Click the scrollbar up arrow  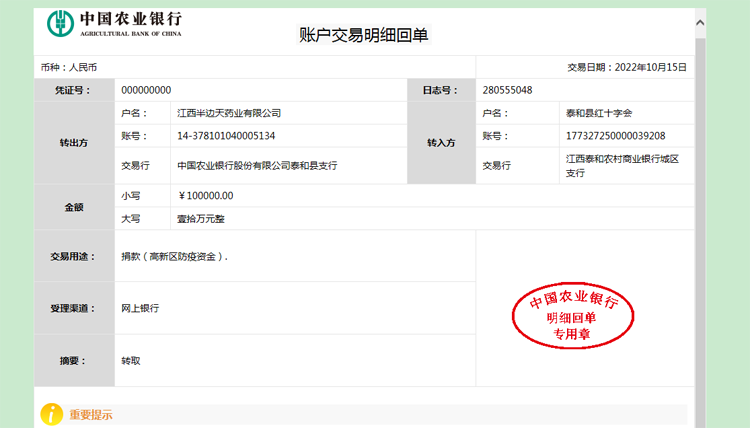[x=700, y=22]
